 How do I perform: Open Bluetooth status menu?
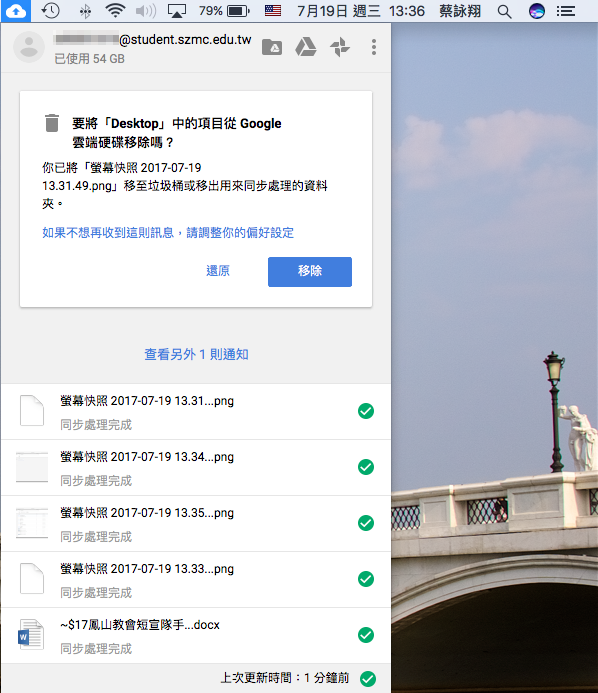click(x=85, y=11)
